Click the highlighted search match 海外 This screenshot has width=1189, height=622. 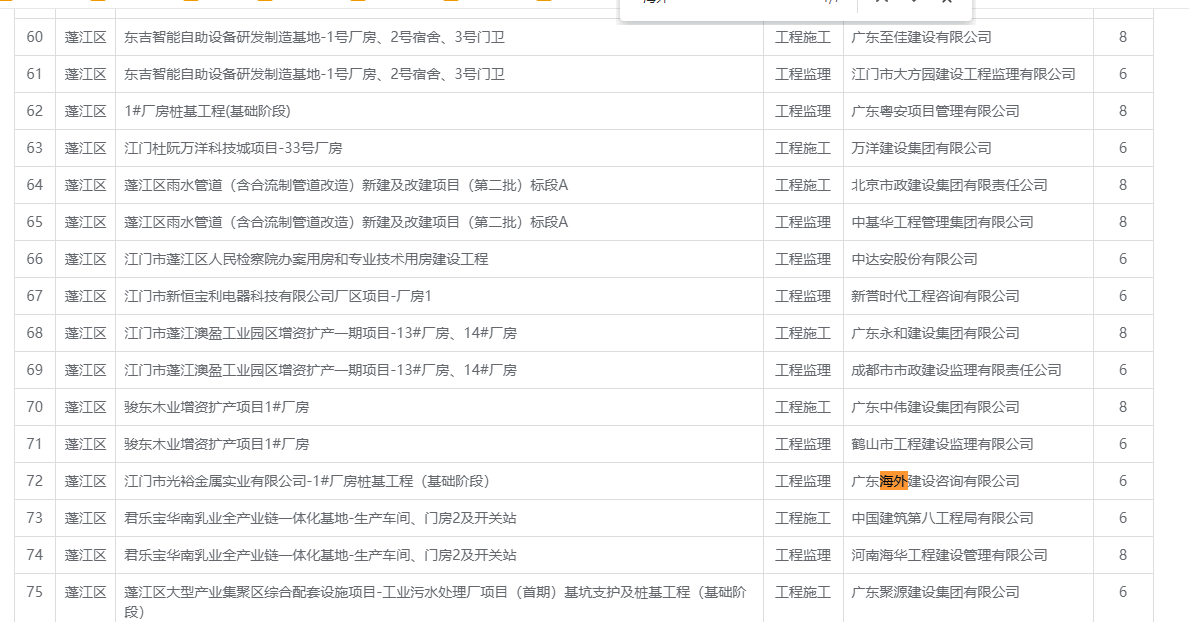click(x=893, y=481)
